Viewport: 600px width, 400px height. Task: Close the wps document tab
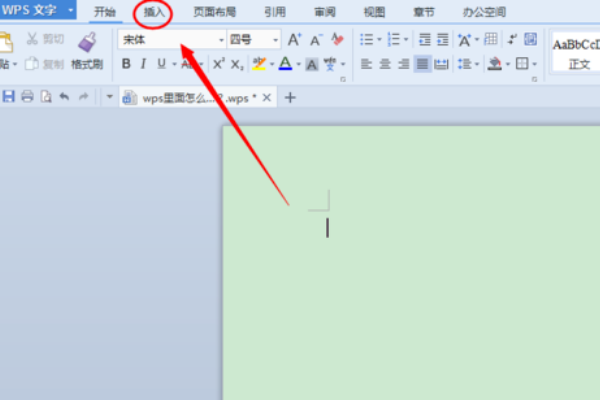click(266, 97)
